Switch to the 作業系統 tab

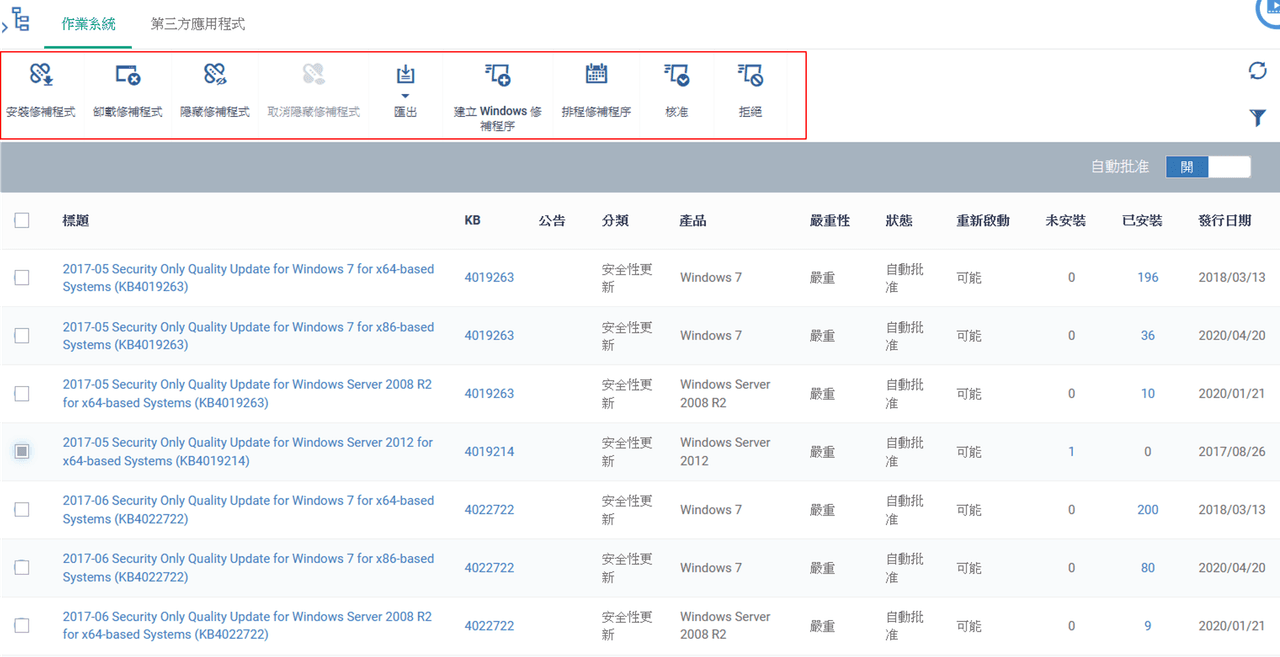(88, 23)
